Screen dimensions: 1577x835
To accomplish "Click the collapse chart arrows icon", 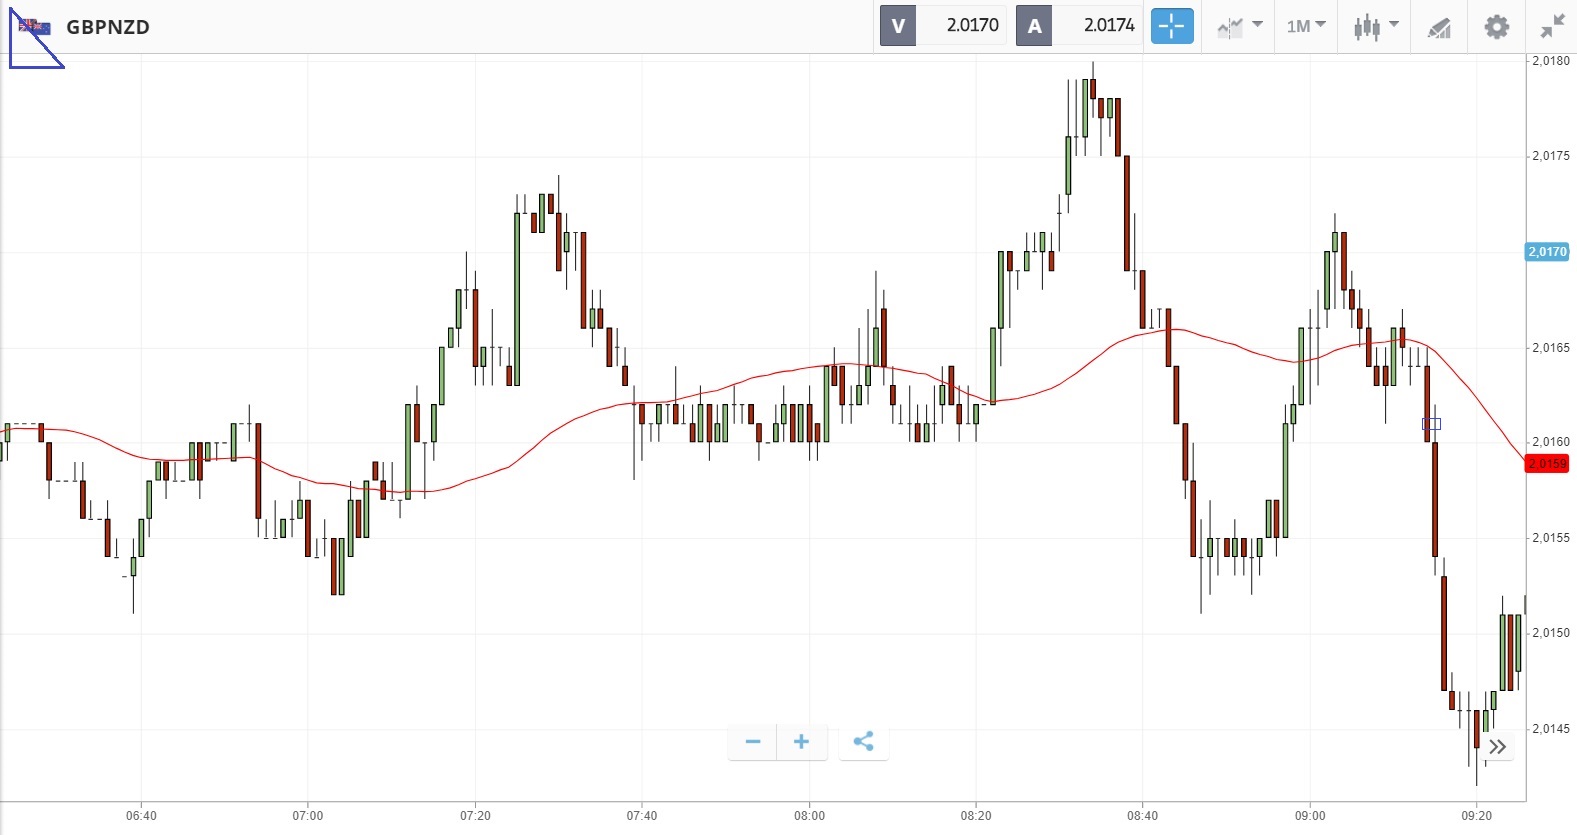I will click(1552, 26).
